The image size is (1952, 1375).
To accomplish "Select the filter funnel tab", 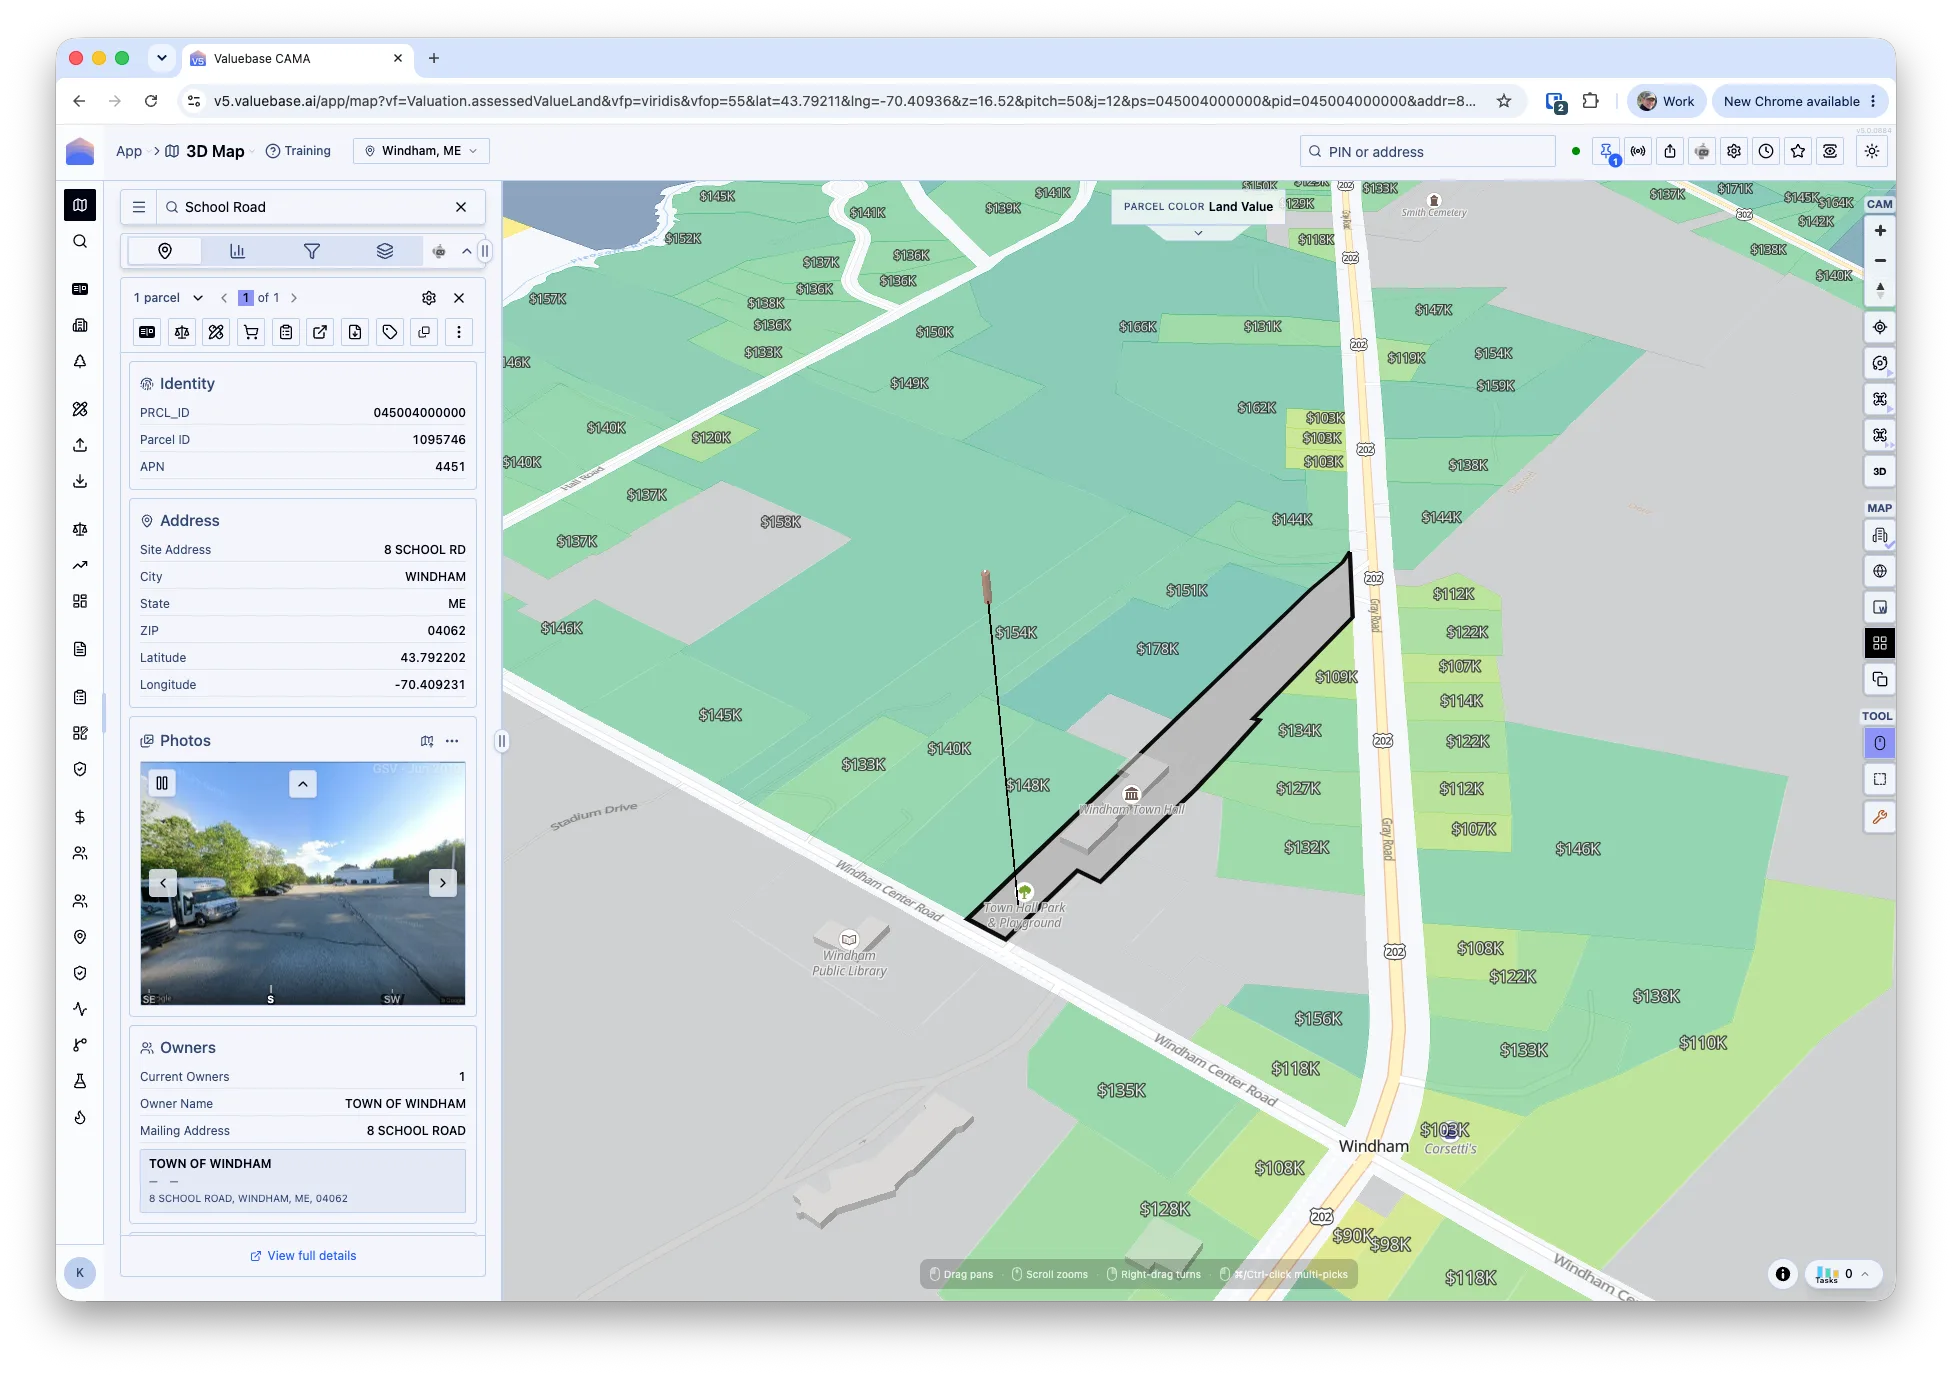I will coord(312,252).
